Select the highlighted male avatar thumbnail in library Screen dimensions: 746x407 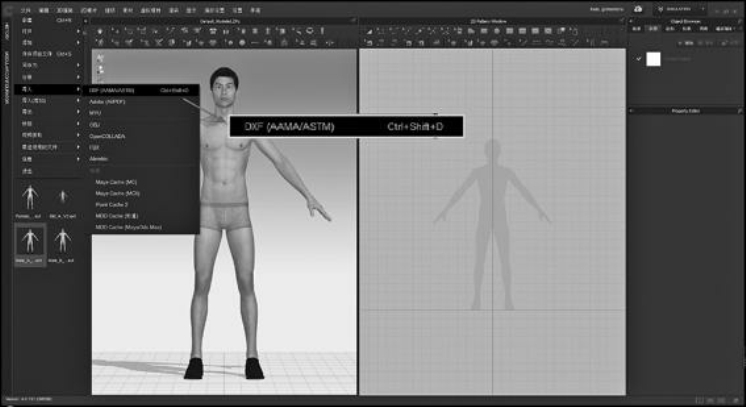(x=30, y=241)
